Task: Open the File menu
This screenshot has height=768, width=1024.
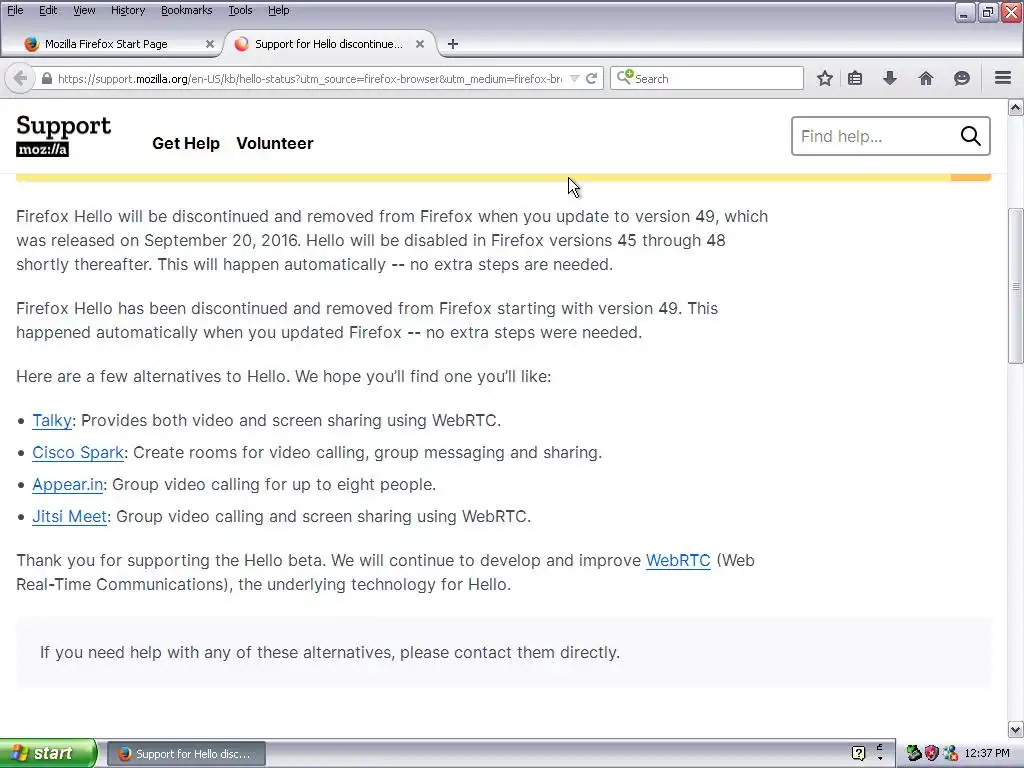Action: click(x=15, y=10)
